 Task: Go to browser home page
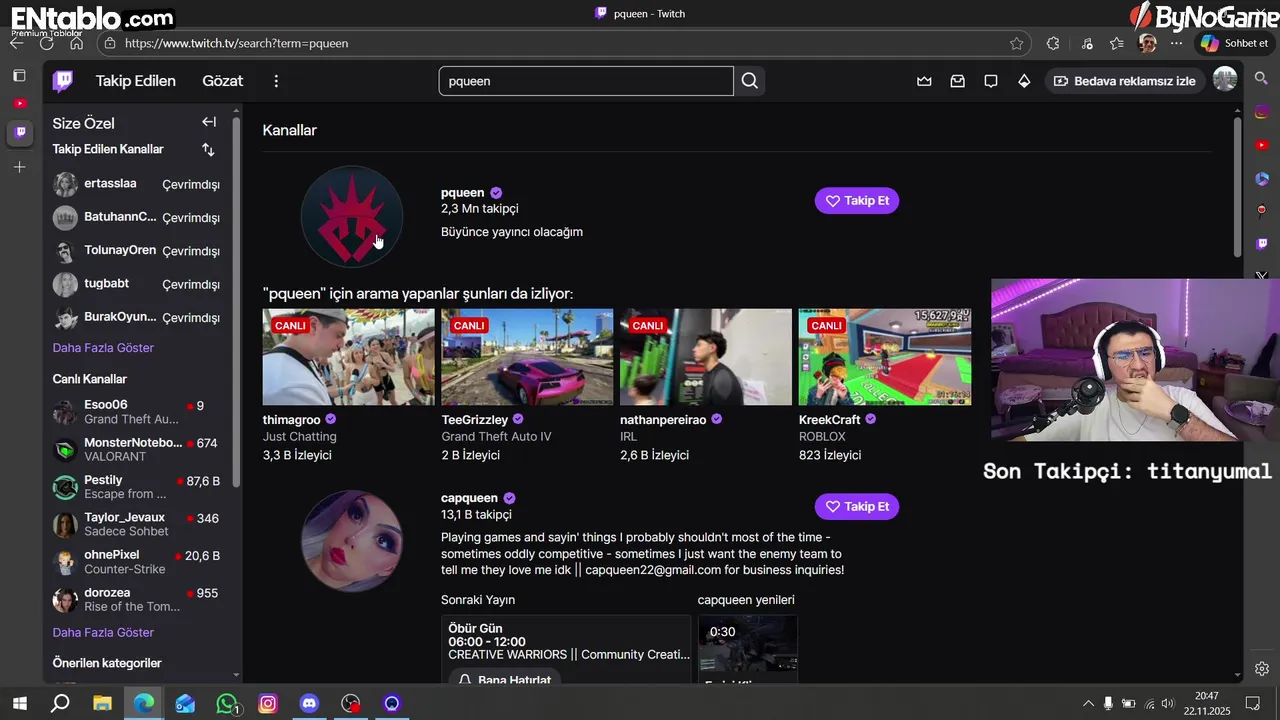point(76,43)
